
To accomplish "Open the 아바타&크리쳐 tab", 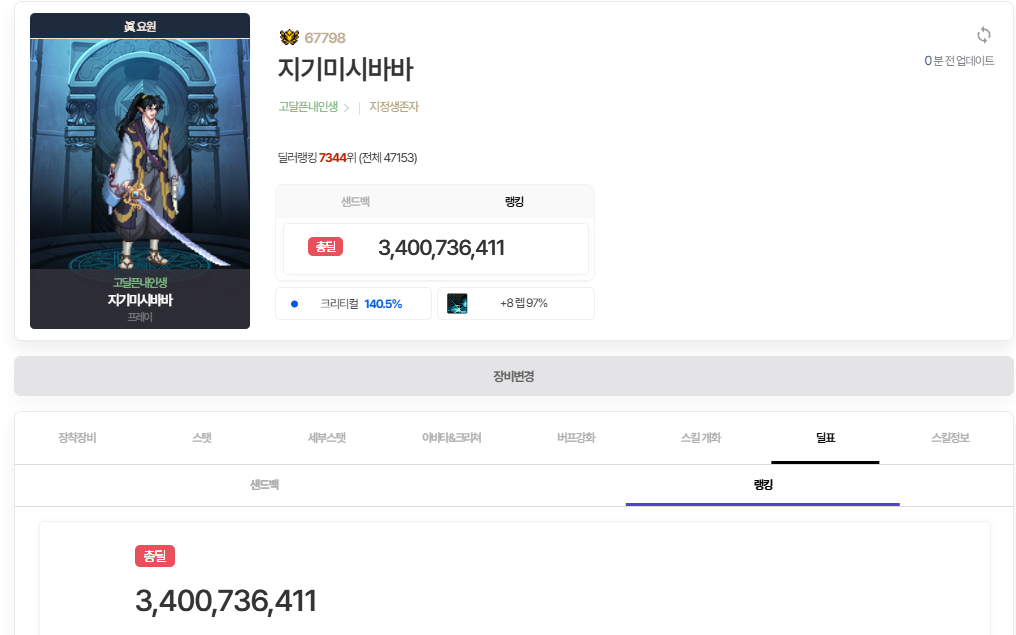I will point(451,438).
